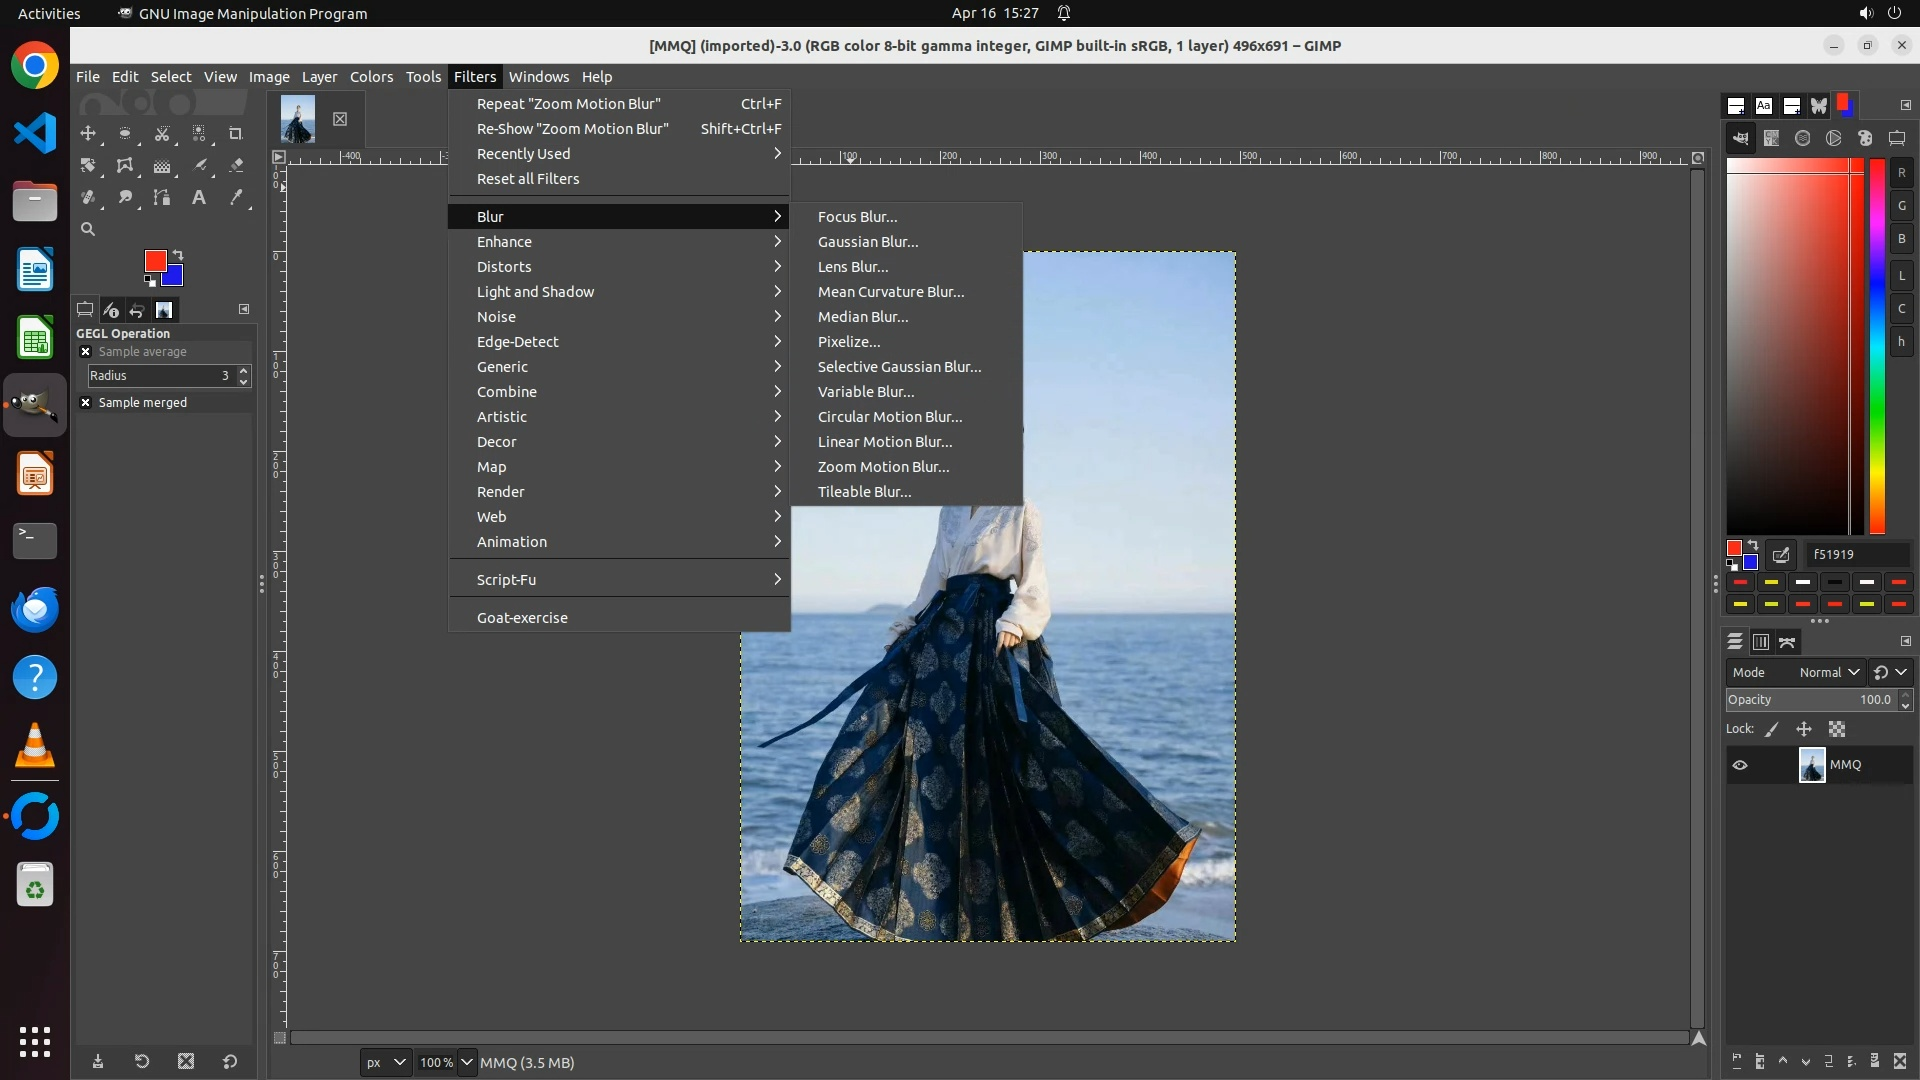Select the Move tool
The image size is (1920, 1080).
(88, 134)
